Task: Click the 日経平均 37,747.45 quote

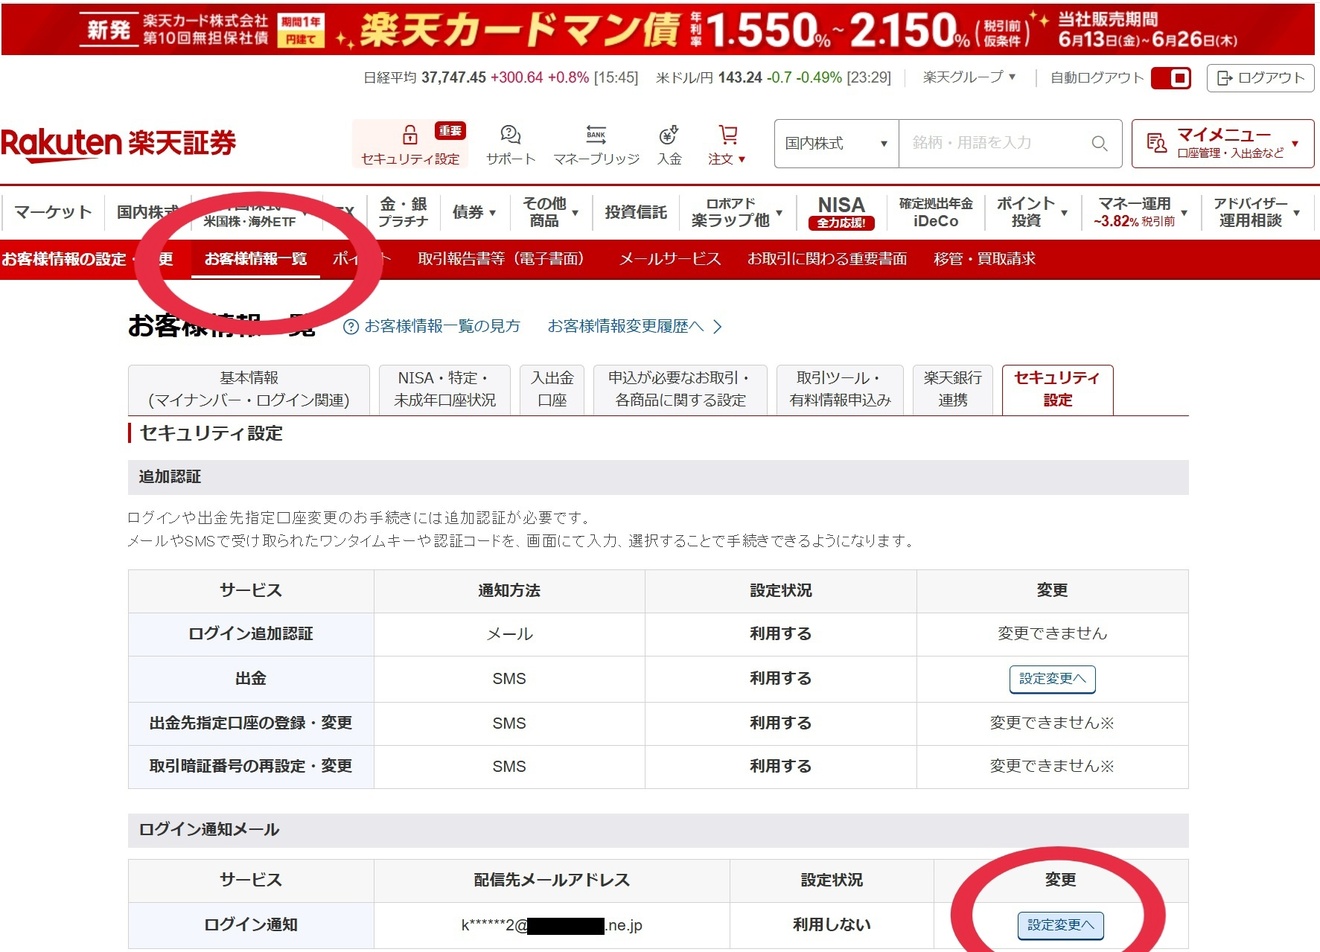Action: coord(500,78)
